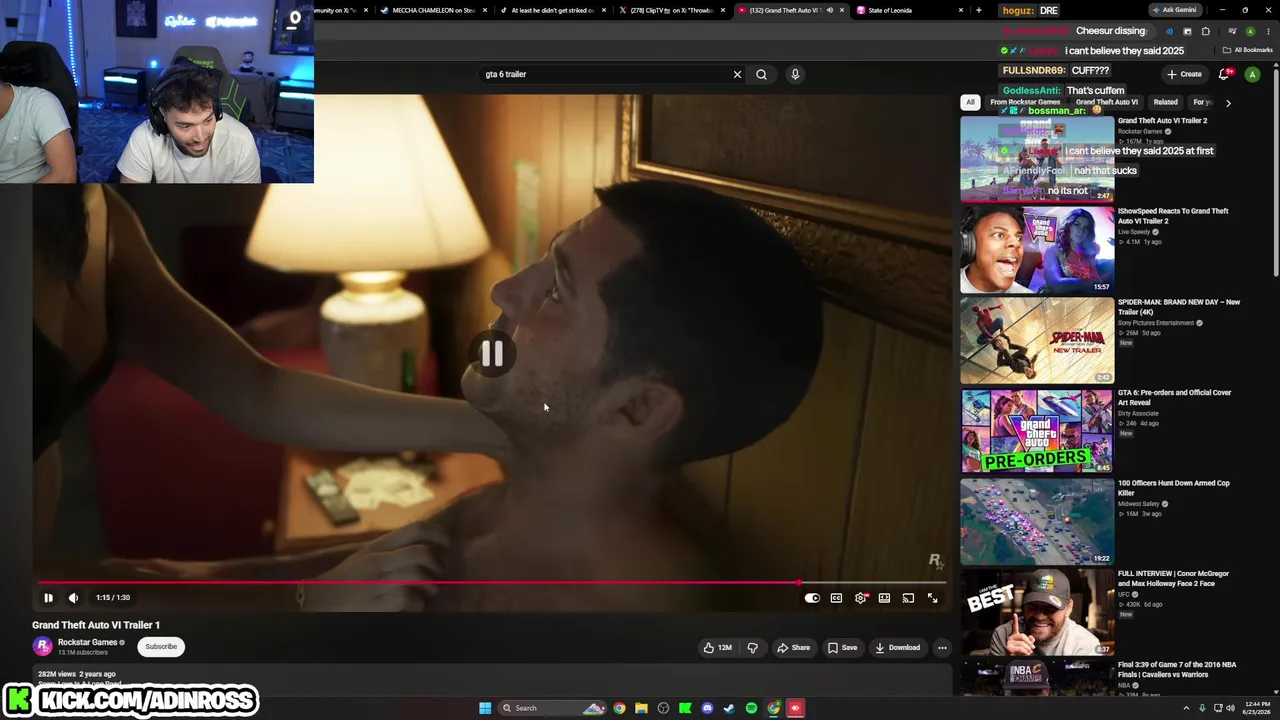
Task: Enter fullscreen video mode
Action: coord(932,598)
